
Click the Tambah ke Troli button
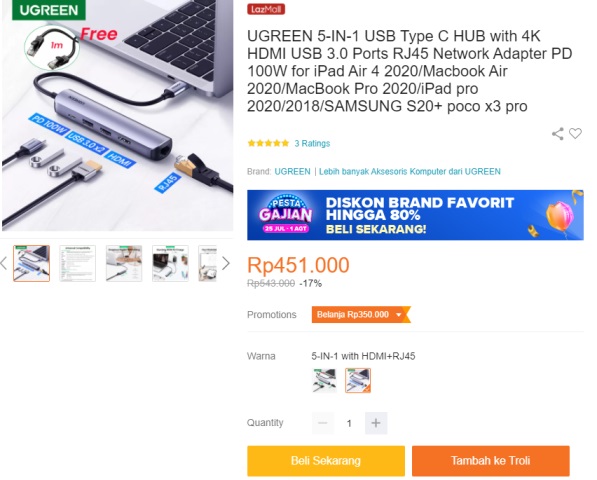[491, 461]
